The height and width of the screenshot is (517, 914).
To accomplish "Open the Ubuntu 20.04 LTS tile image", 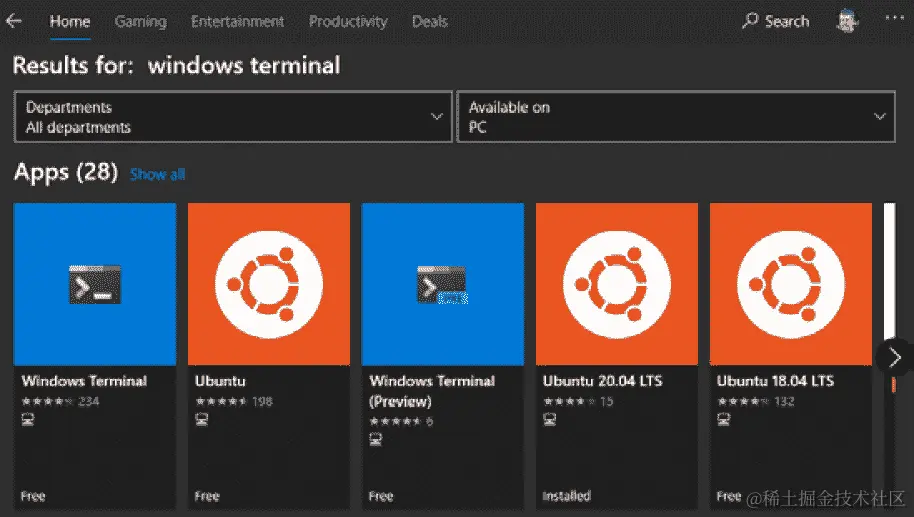I will click(617, 284).
